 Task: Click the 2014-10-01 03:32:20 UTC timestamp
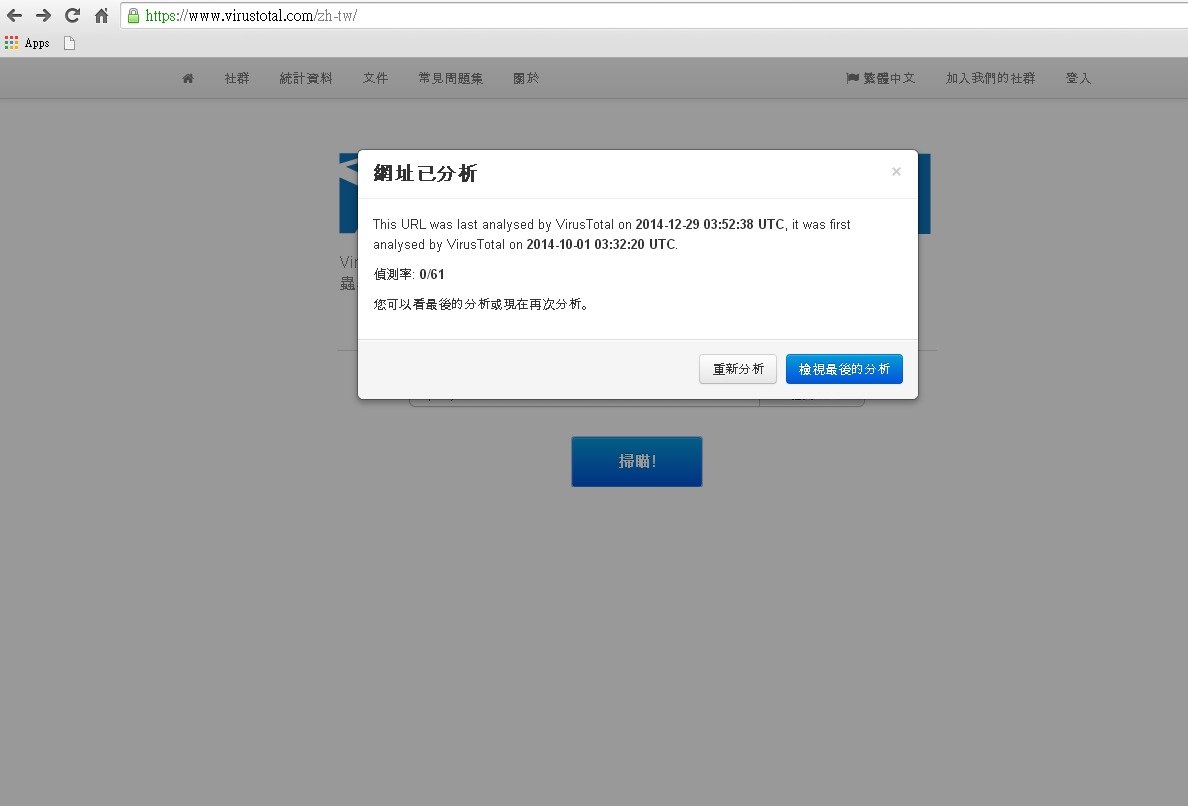coord(601,244)
